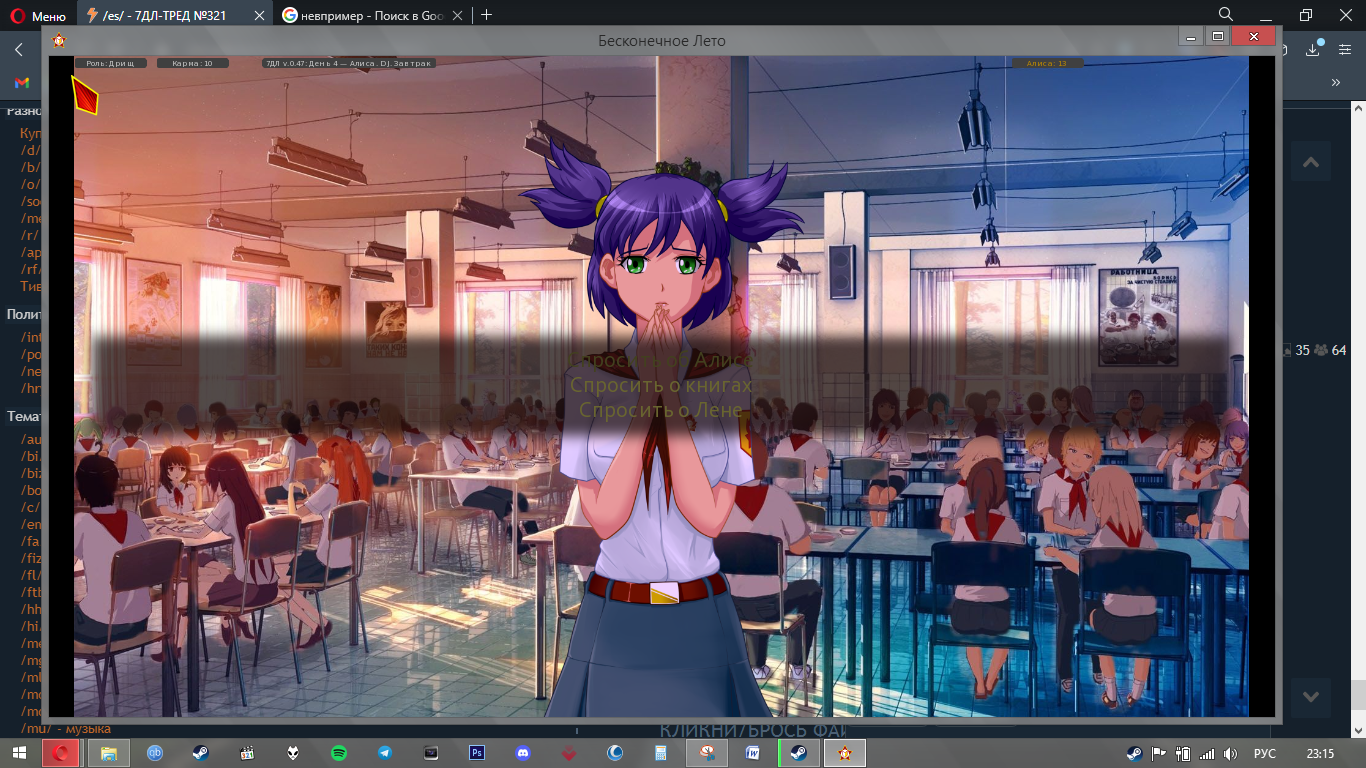Open the Action Center flag tray icon
Screen dimensions: 1366x768
pos(1160,753)
